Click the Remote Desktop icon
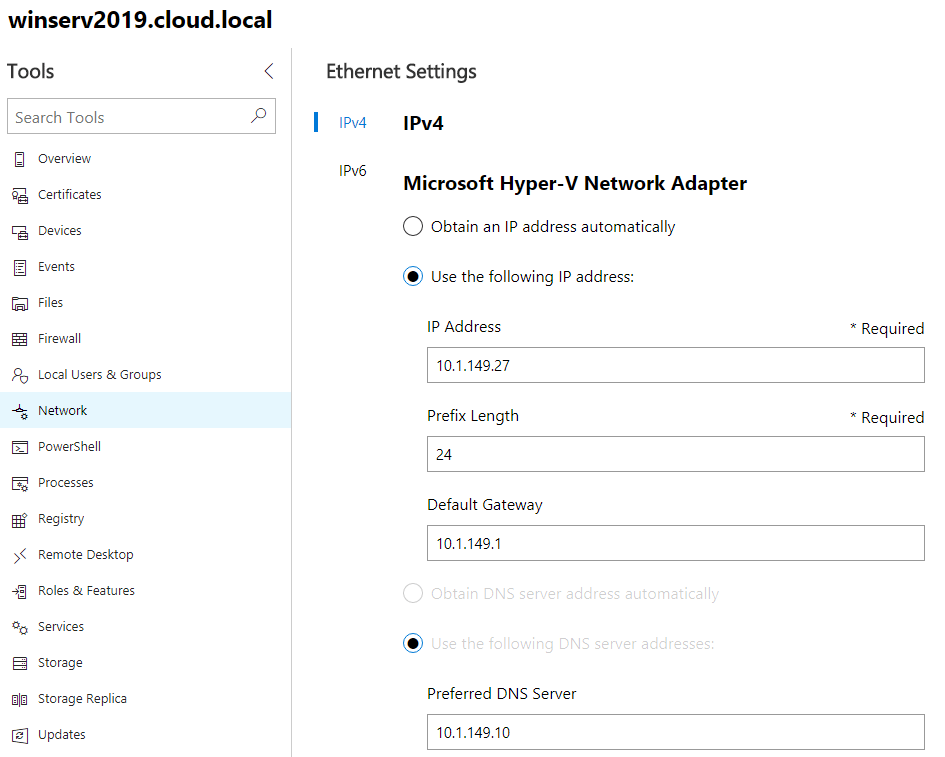 19,555
